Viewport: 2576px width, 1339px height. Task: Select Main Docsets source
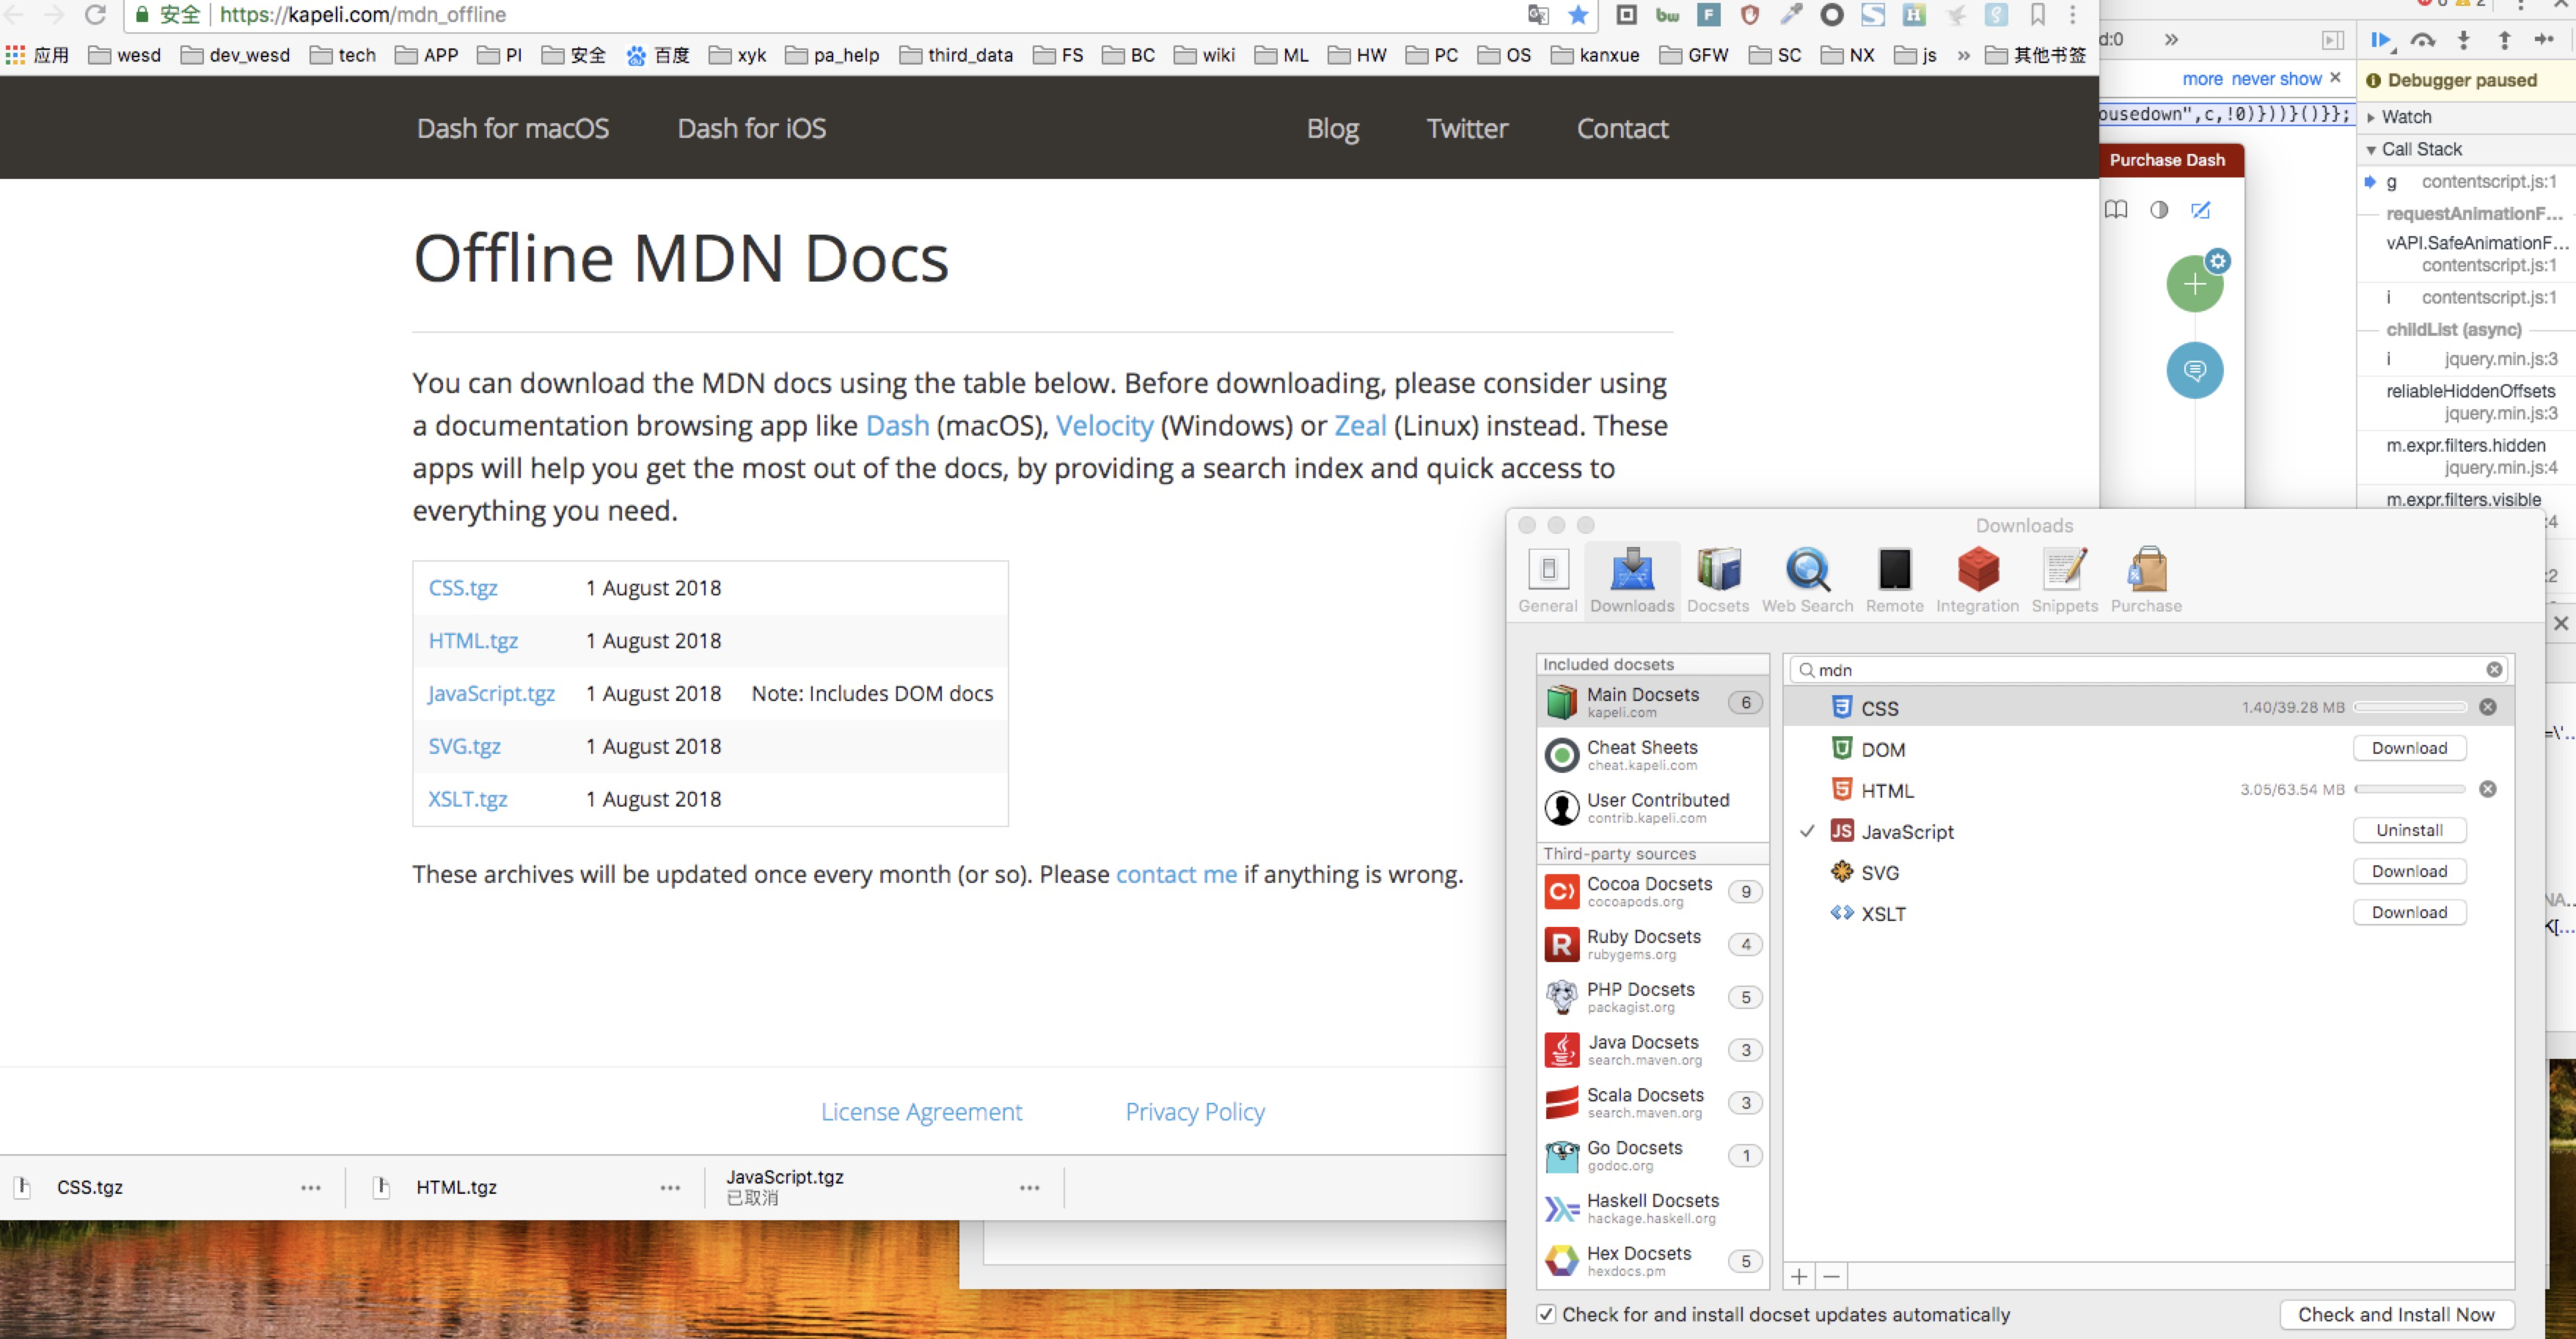(1652, 702)
